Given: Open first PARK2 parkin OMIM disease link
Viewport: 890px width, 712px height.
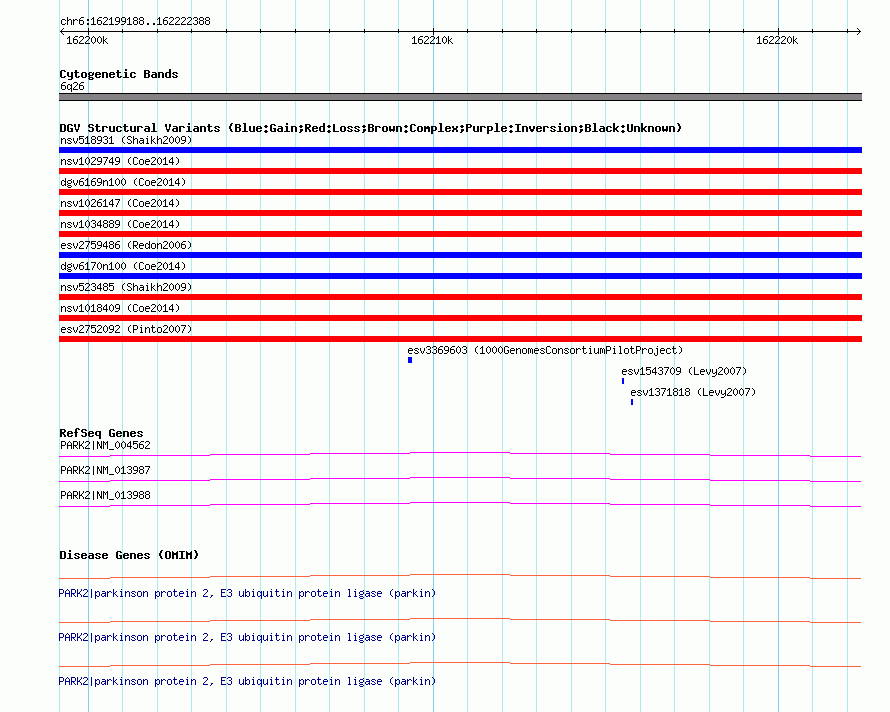Looking at the screenshot, I should [x=247, y=593].
